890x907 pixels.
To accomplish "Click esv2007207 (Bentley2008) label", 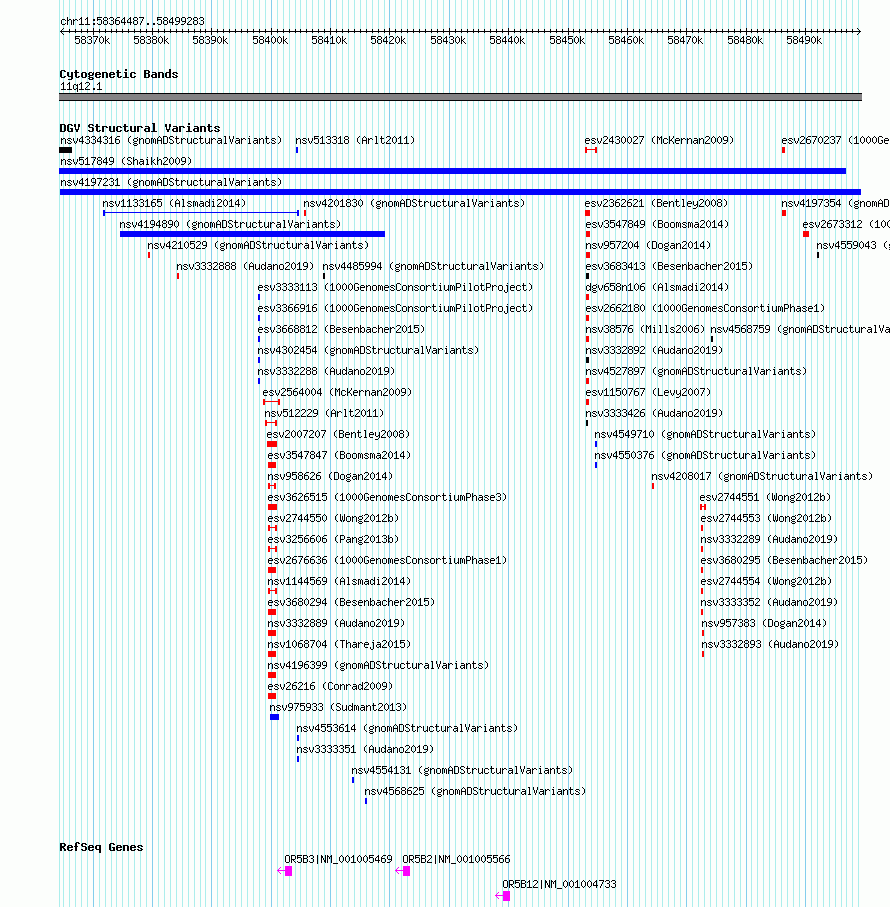I will [338, 434].
